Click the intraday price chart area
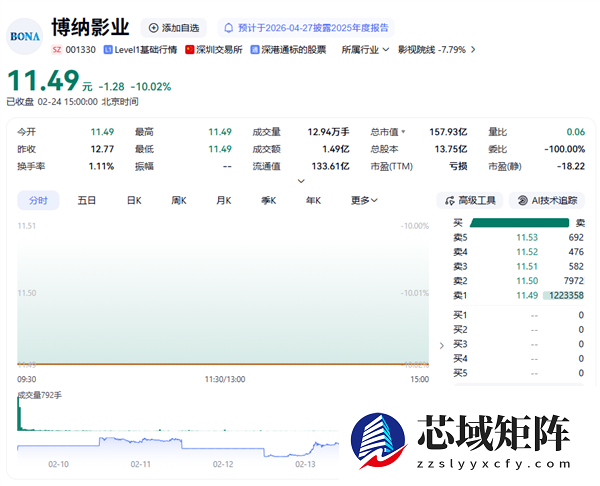 223,295
